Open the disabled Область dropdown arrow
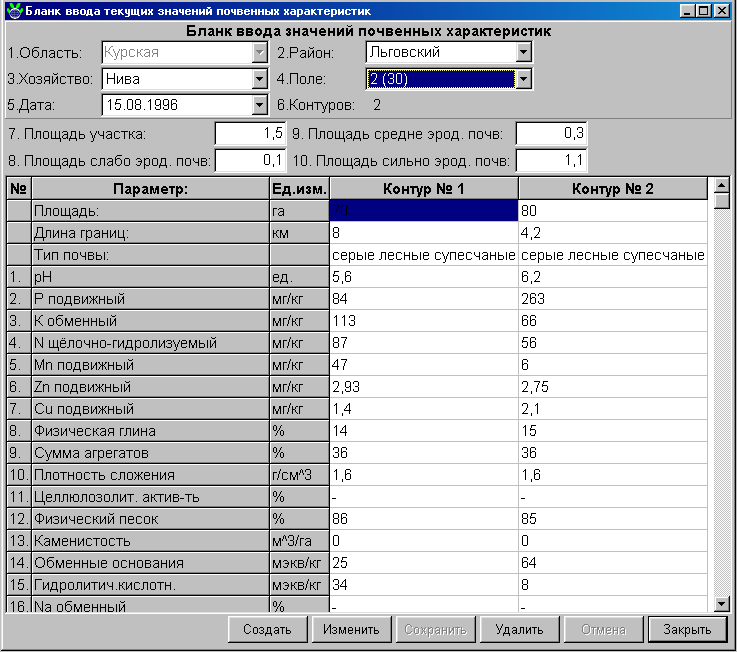 (259, 52)
